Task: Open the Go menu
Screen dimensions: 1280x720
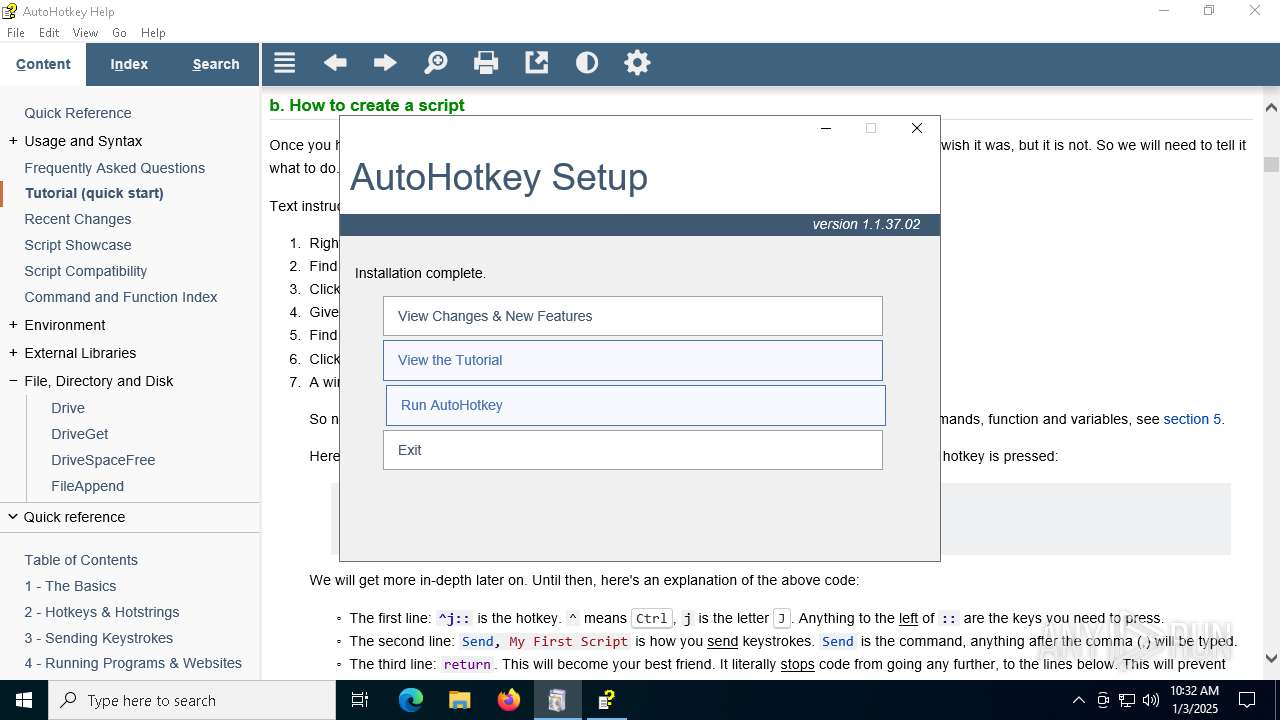Action: (x=119, y=33)
